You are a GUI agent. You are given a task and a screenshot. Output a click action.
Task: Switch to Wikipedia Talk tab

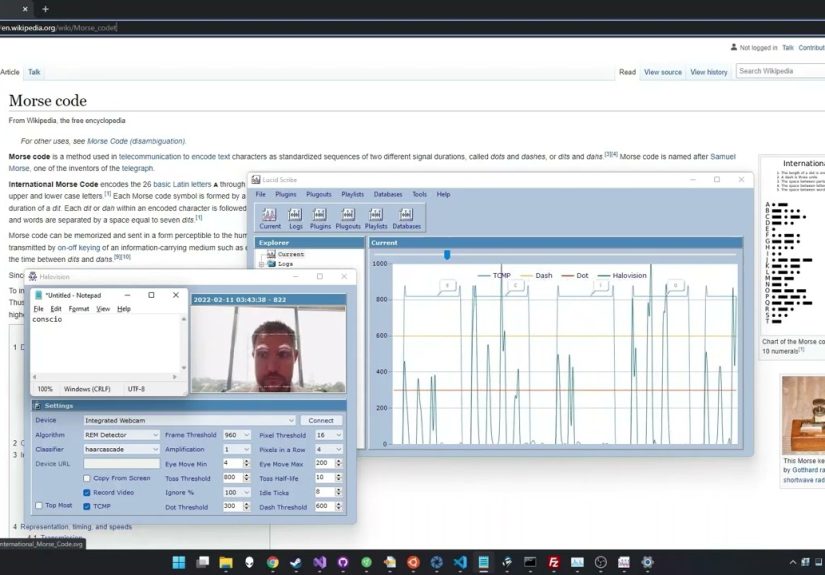tap(34, 72)
